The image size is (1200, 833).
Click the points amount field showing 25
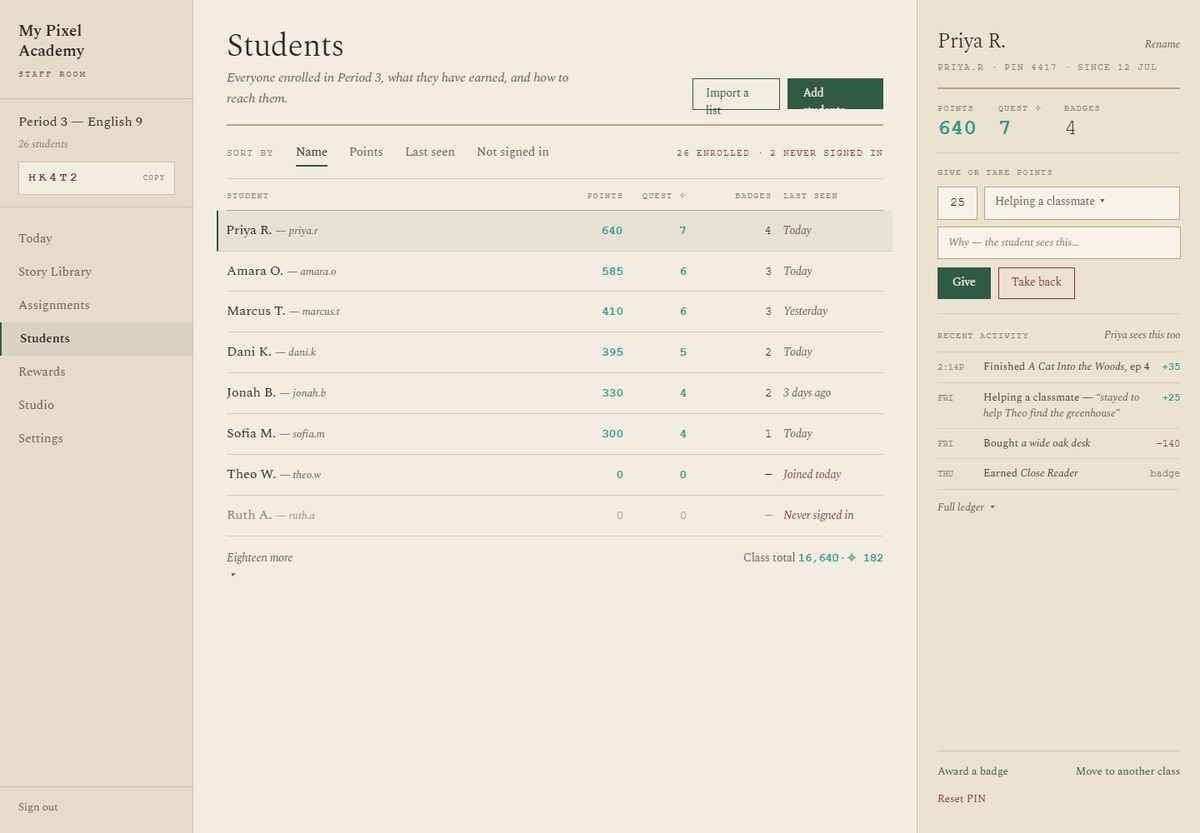click(x=957, y=203)
